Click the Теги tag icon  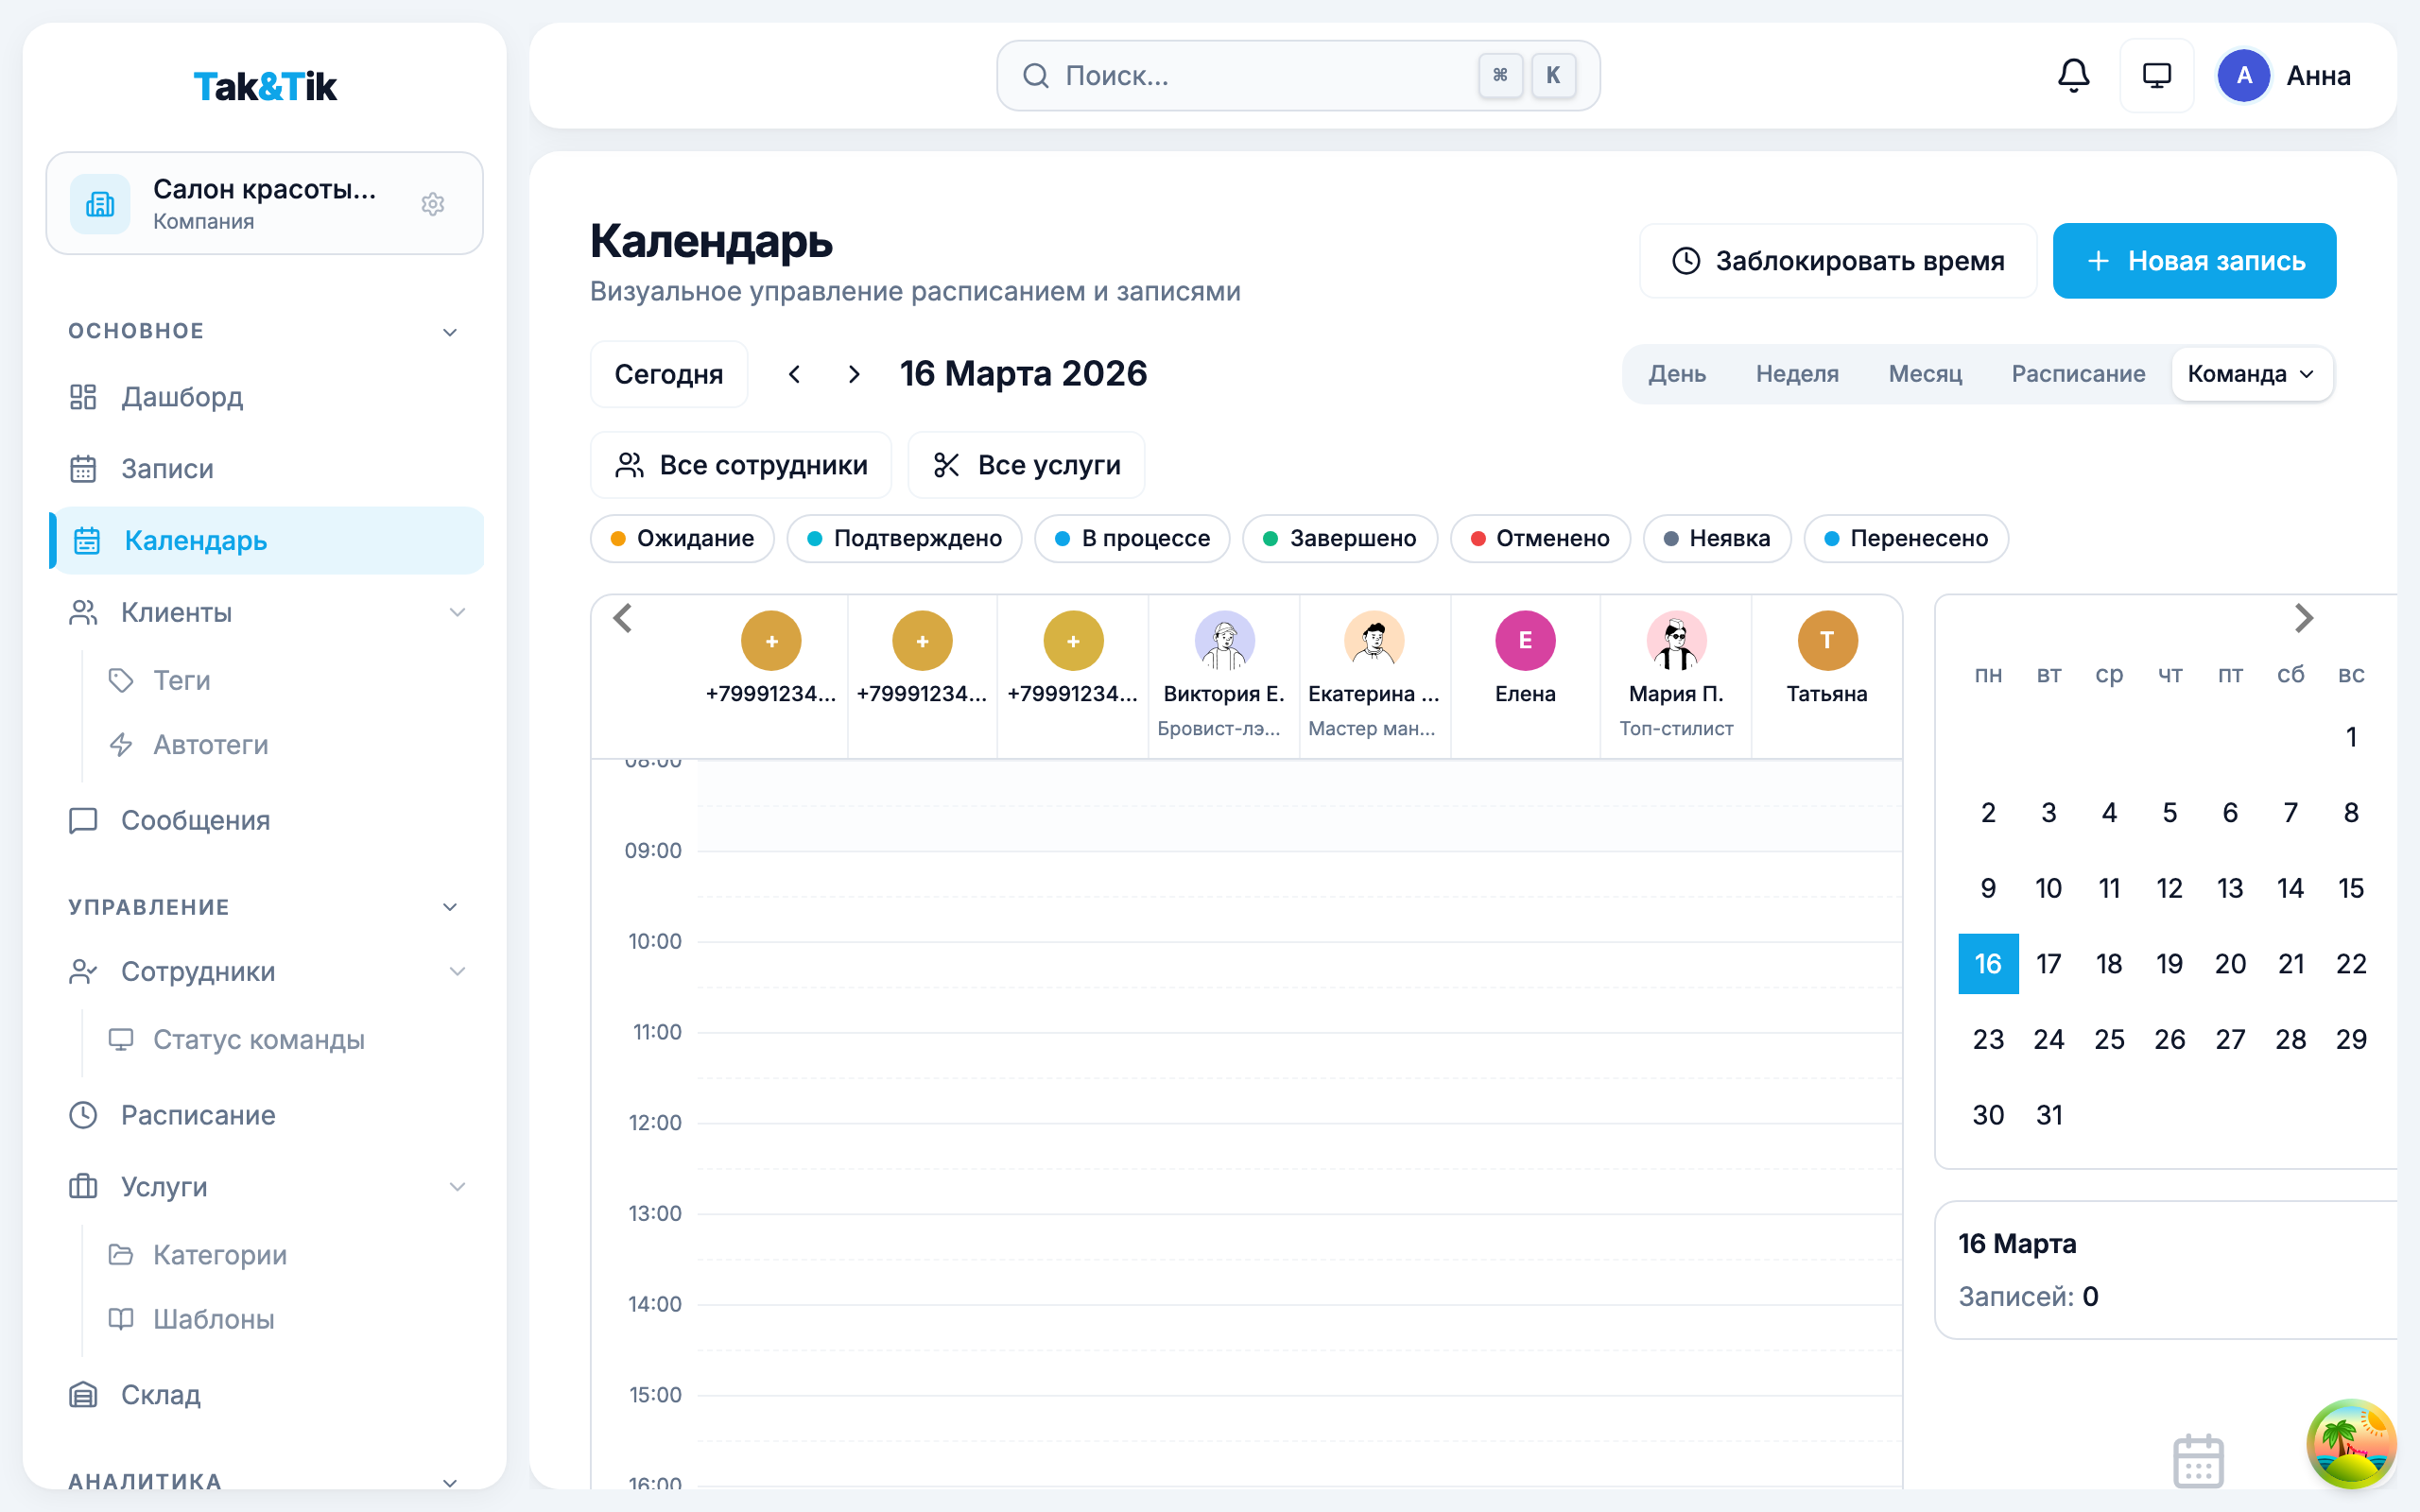[122, 680]
